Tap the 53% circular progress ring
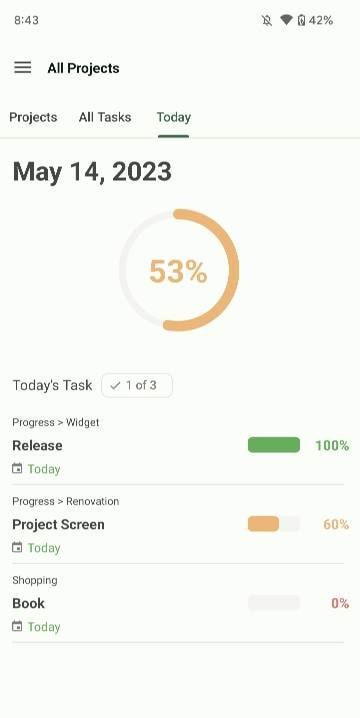The height and width of the screenshot is (718, 360). tap(179, 270)
